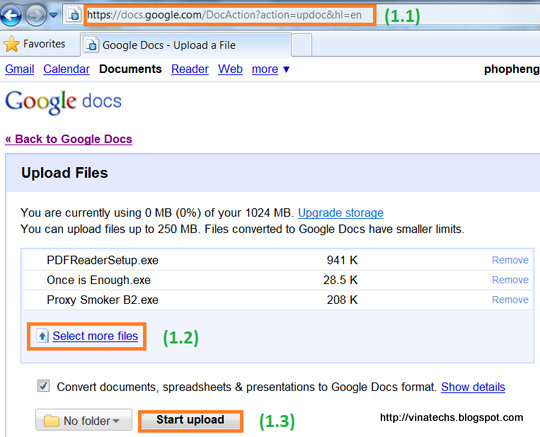540x437 pixels.
Task: Click the Select more files link
Action: (95, 336)
